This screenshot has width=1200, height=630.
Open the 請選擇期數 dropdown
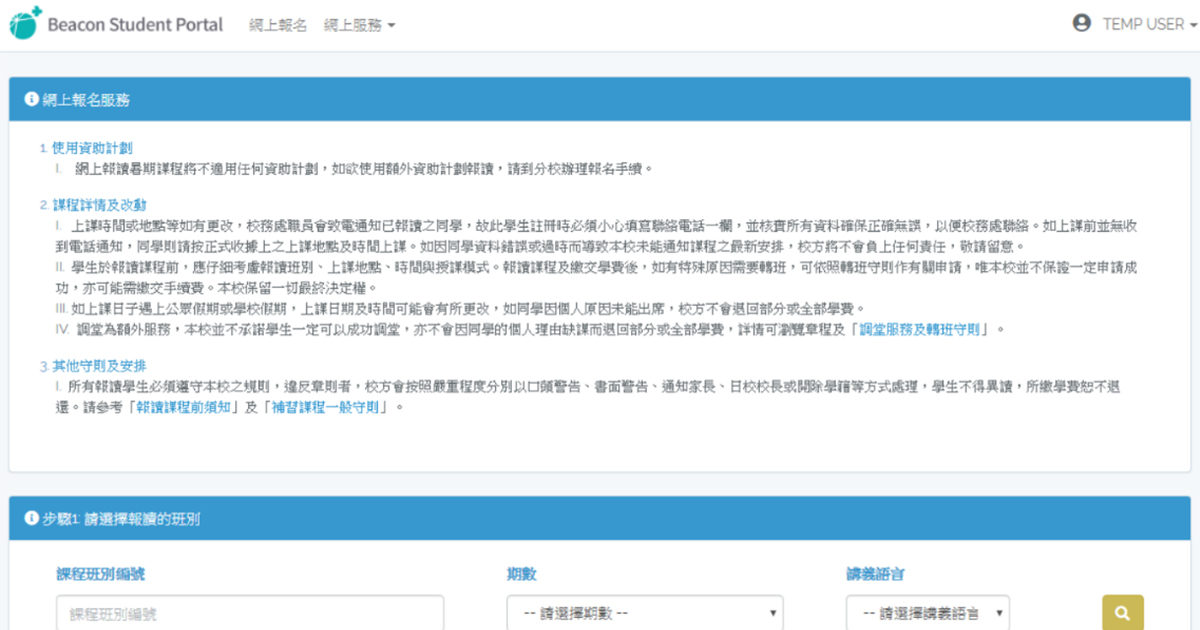pyautogui.click(x=645, y=613)
